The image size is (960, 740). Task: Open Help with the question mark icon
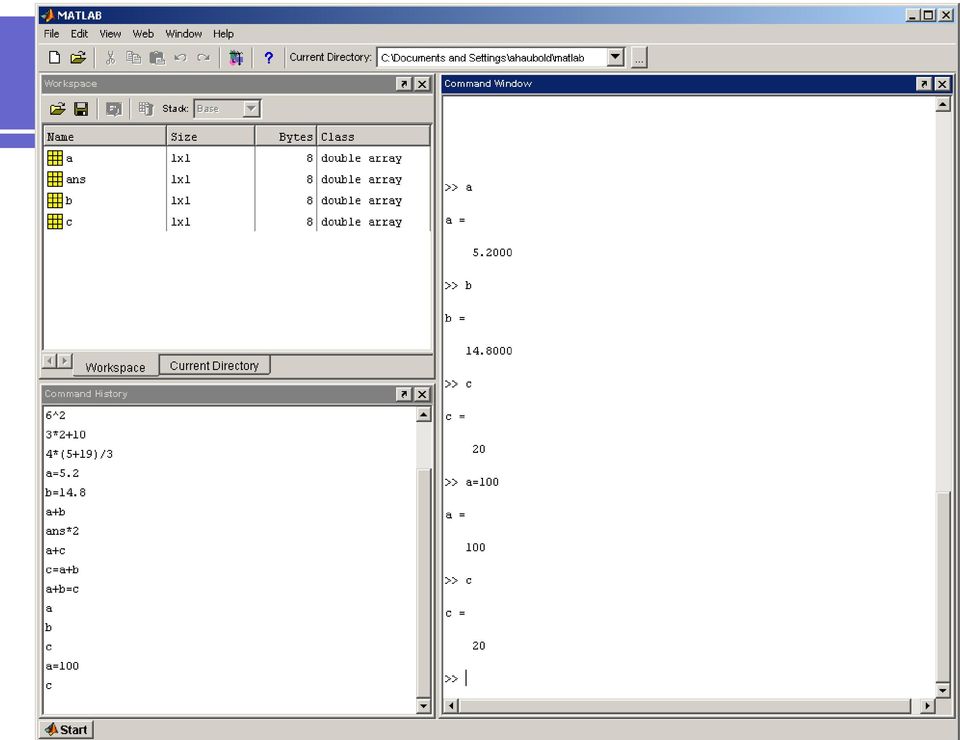pyautogui.click(x=268, y=58)
